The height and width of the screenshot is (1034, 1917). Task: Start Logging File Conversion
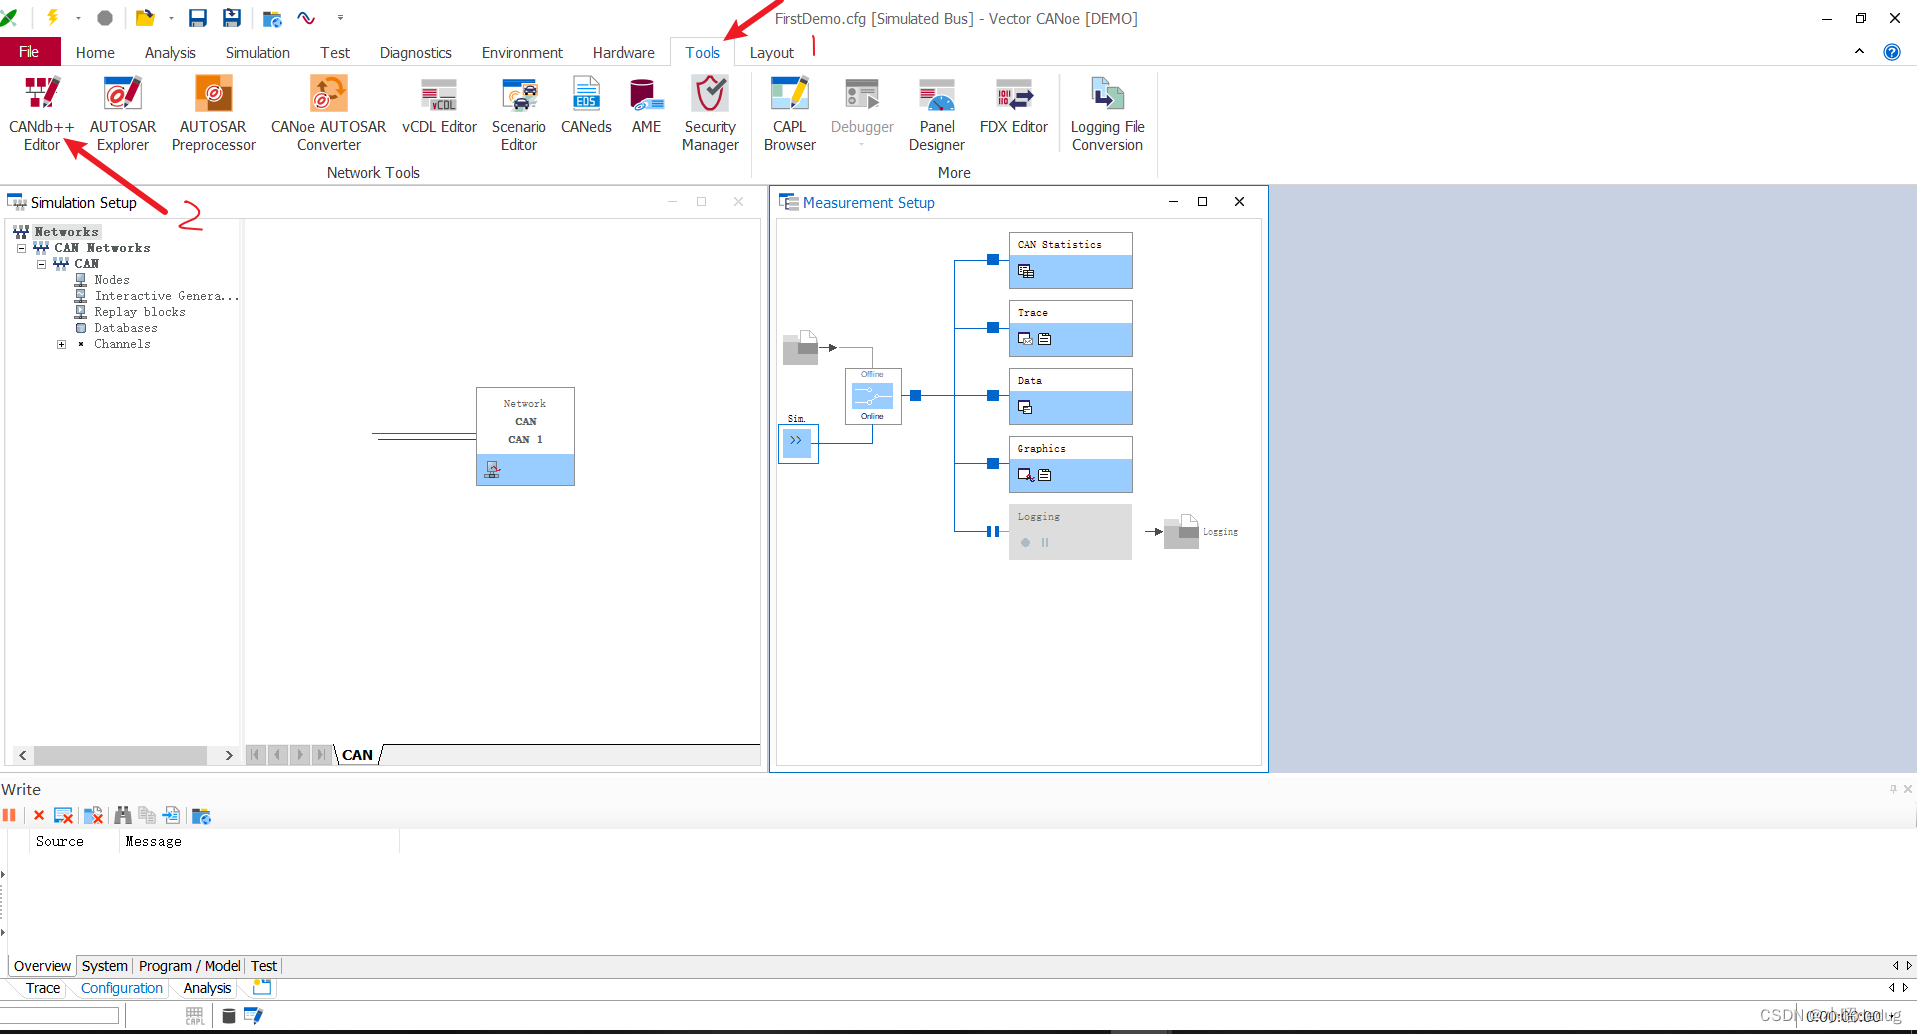click(x=1107, y=114)
